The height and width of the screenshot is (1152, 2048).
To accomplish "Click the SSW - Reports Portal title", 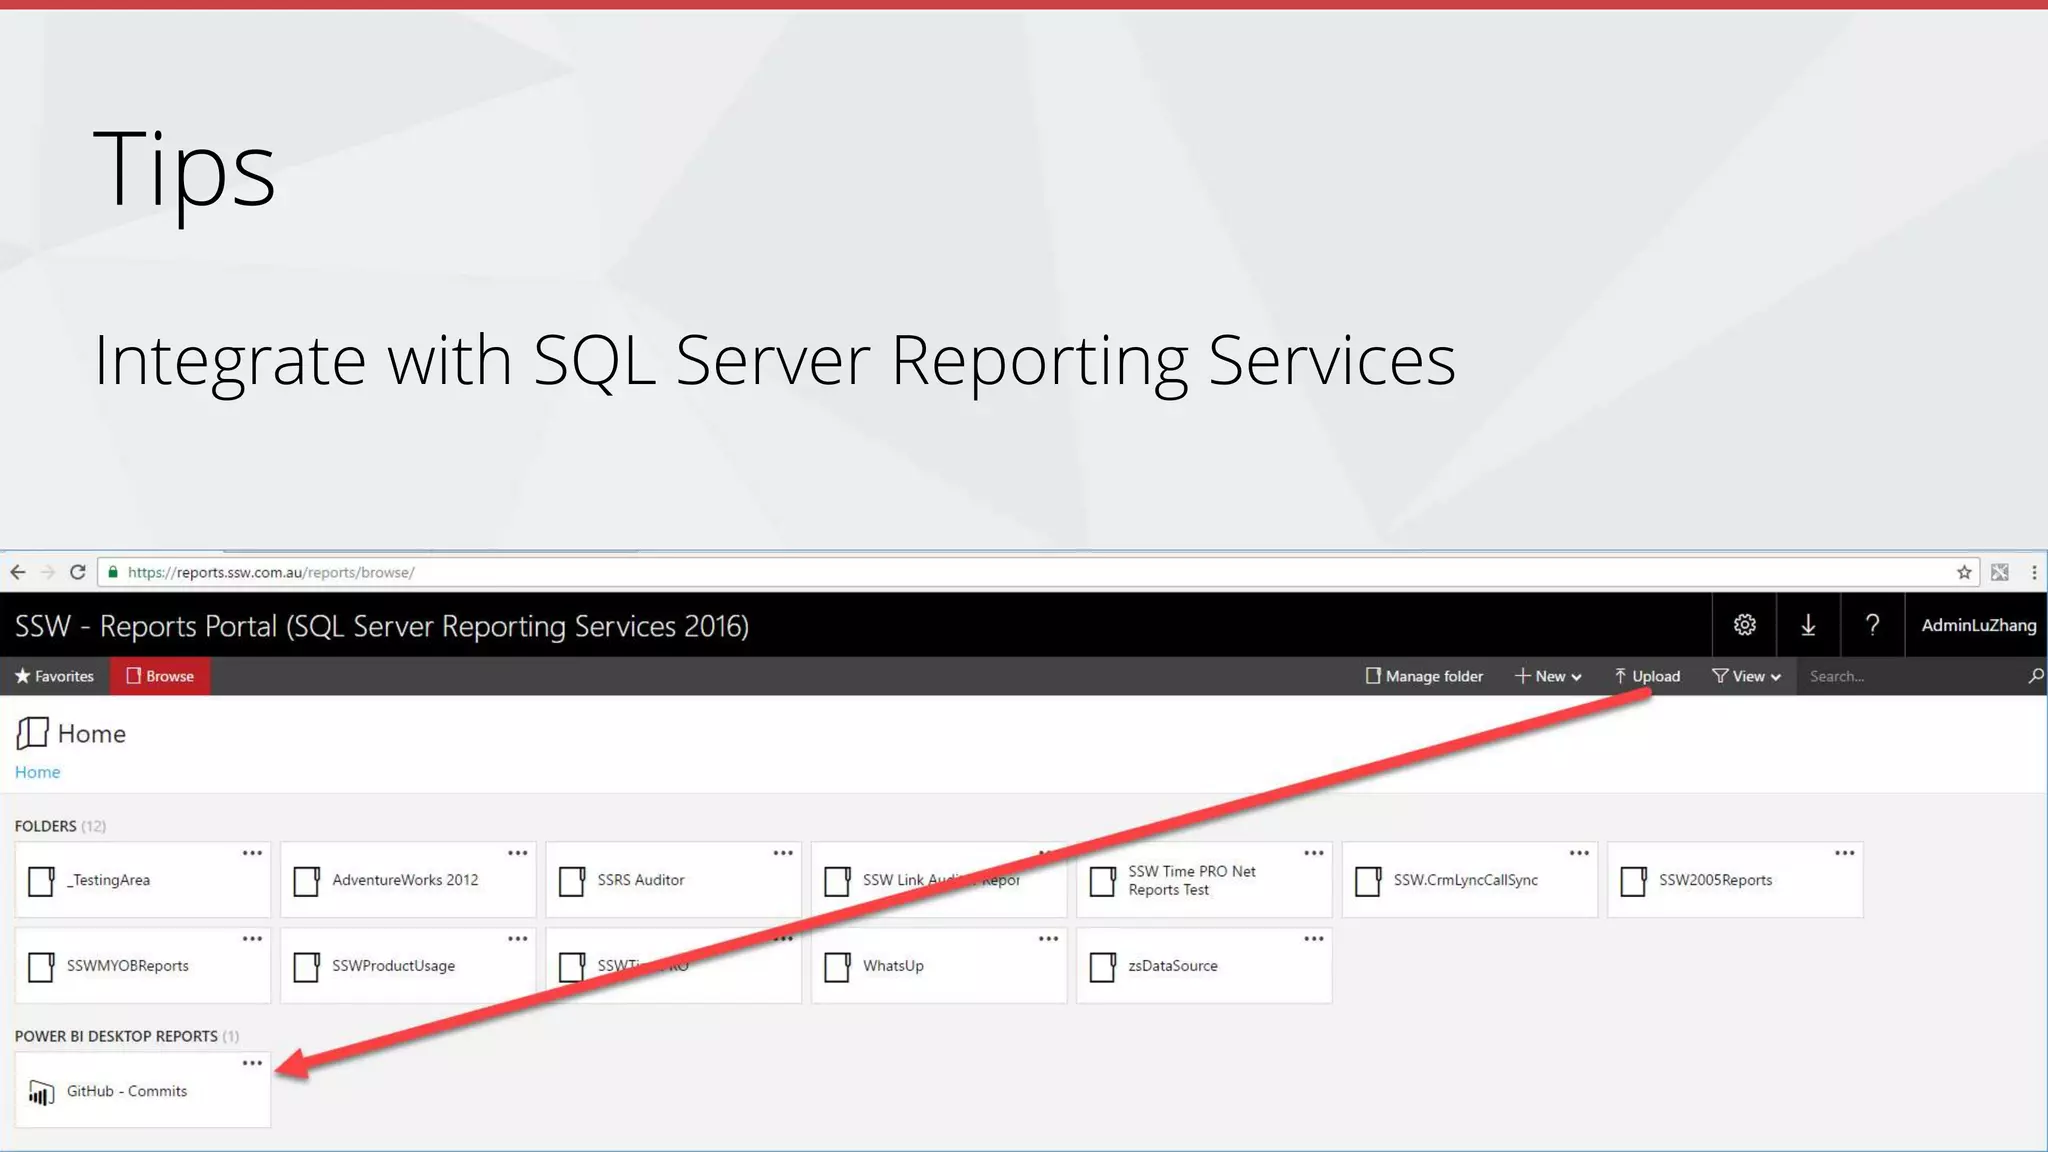I will pyautogui.click(x=381, y=626).
